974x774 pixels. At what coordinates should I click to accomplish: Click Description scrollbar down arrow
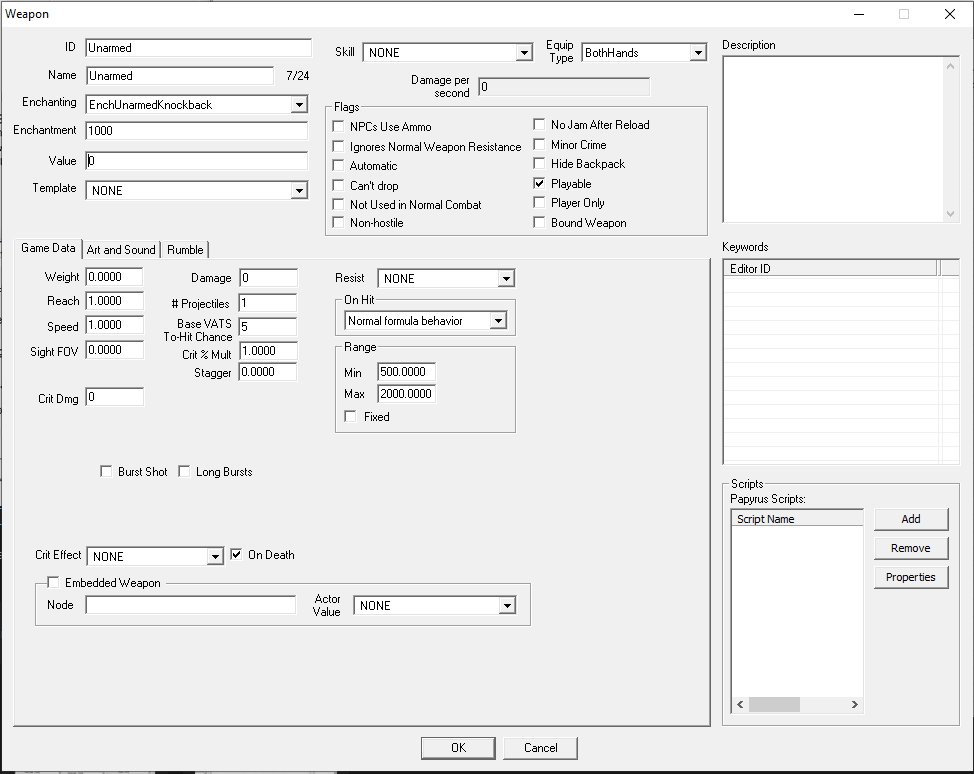click(950, 214)
